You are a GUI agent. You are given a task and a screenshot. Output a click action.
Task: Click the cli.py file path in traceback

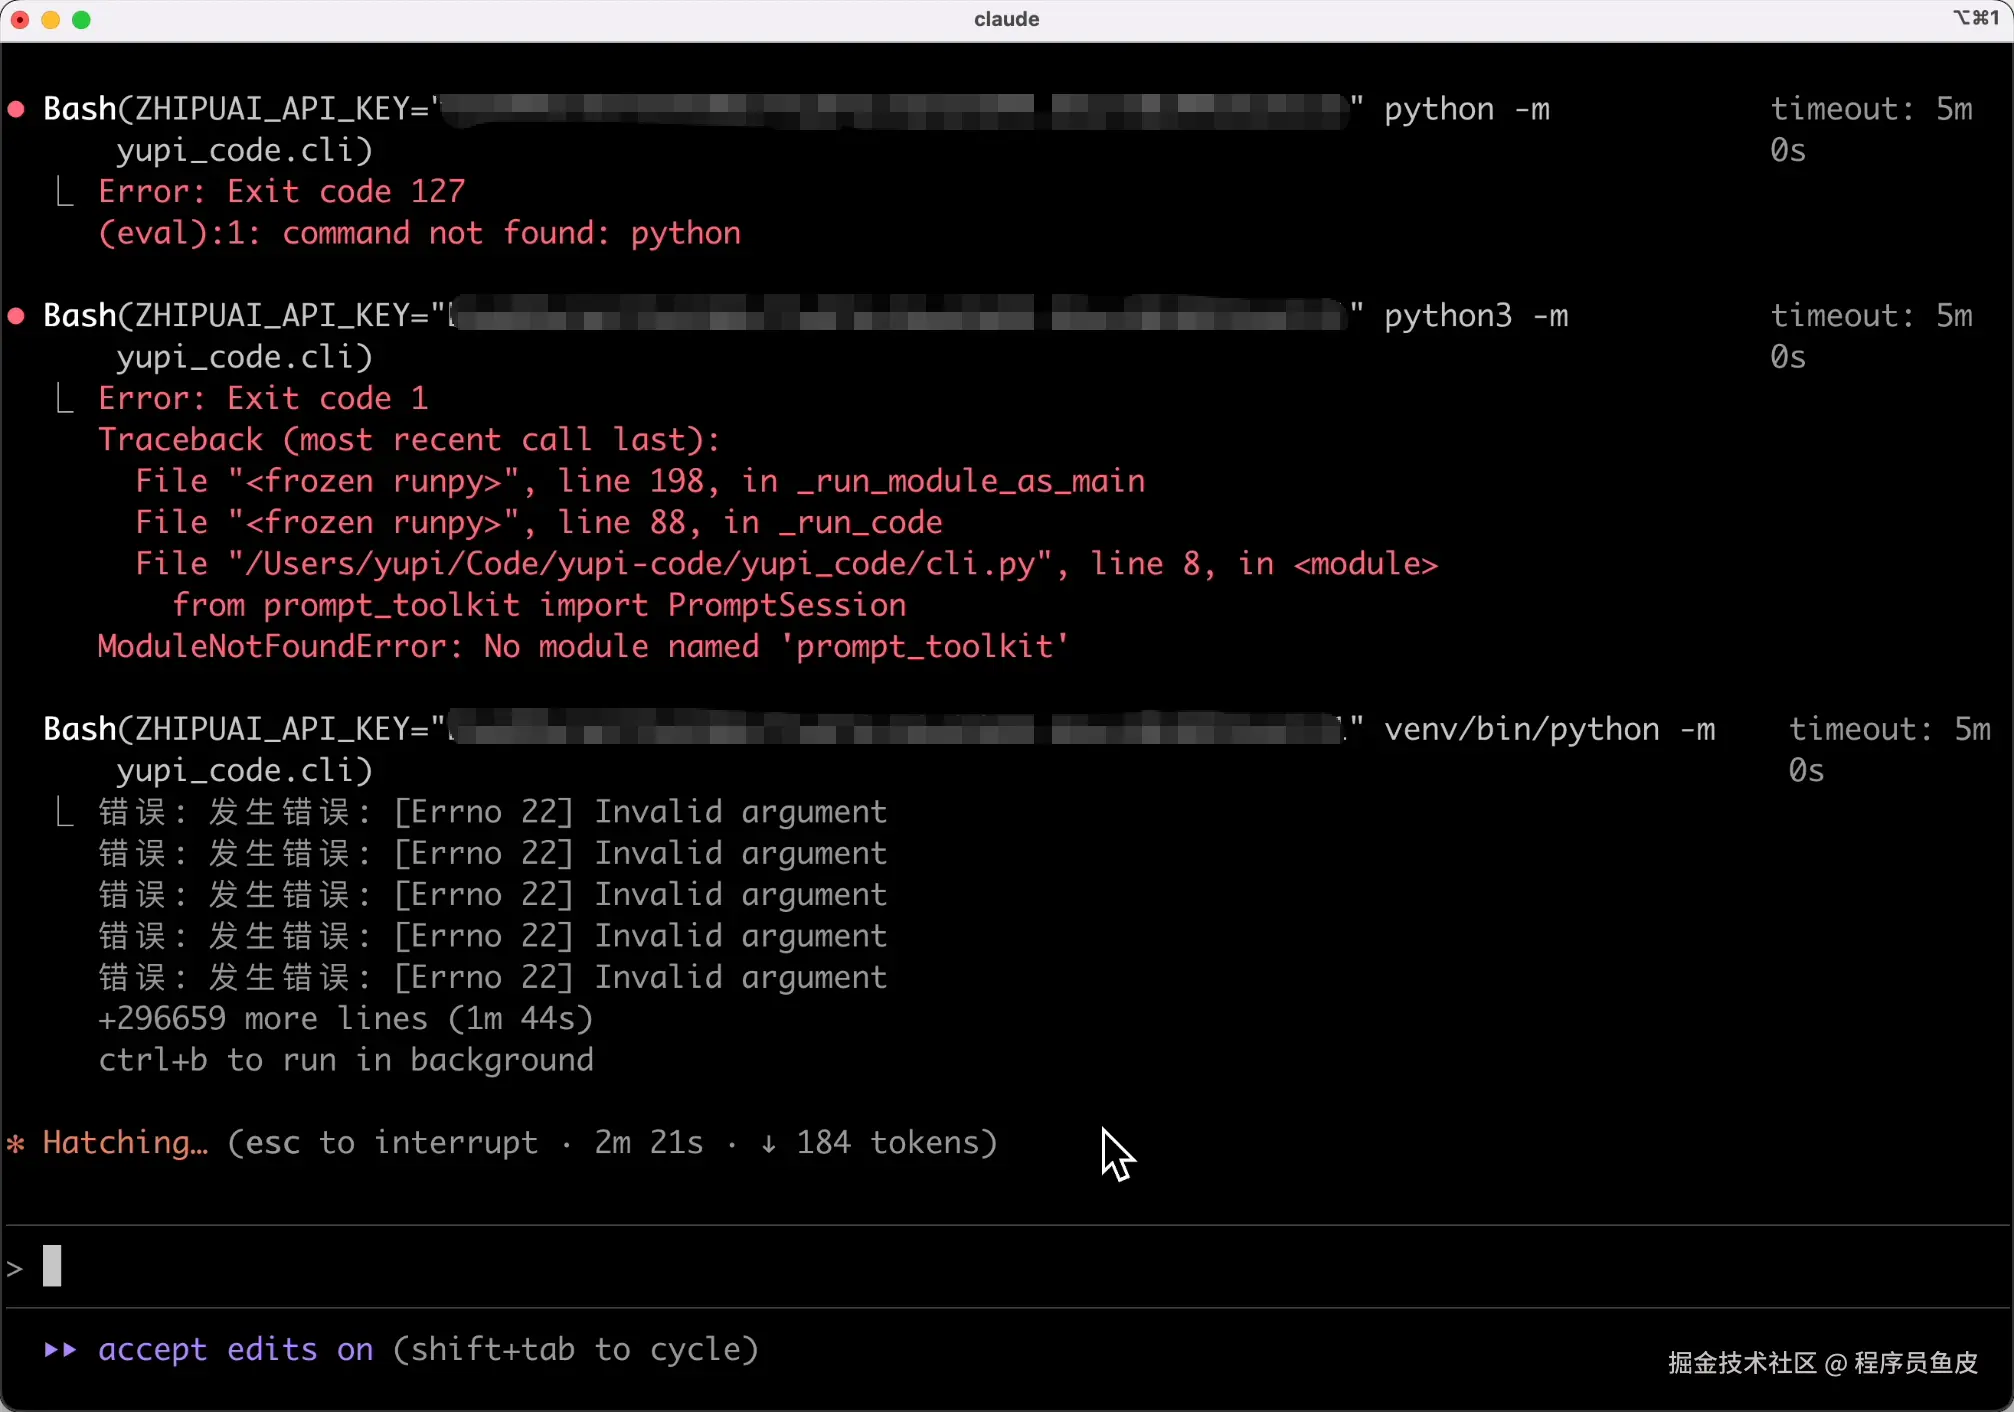(x=640, y=564)
